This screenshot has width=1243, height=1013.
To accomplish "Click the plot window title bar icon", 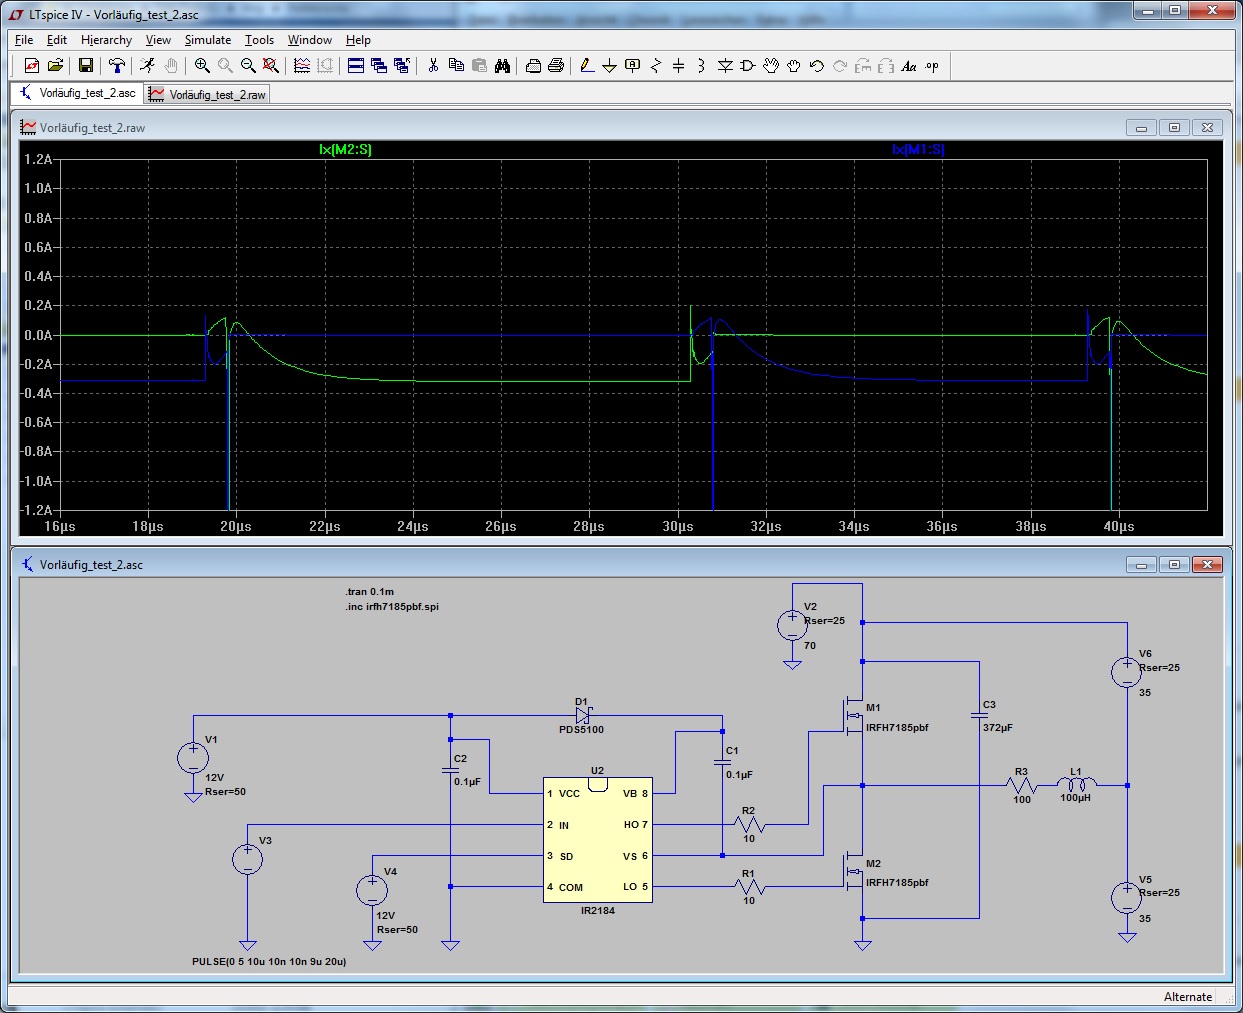I will [28, 128].
